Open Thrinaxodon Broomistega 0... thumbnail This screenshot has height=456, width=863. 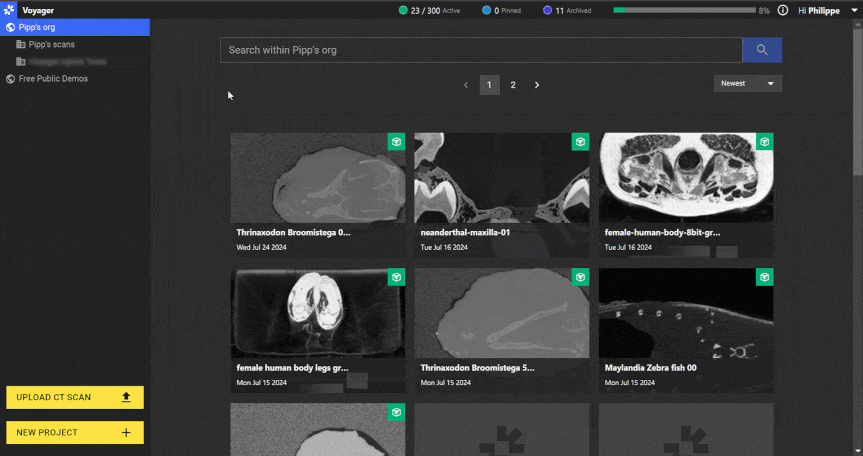point(318,178)
